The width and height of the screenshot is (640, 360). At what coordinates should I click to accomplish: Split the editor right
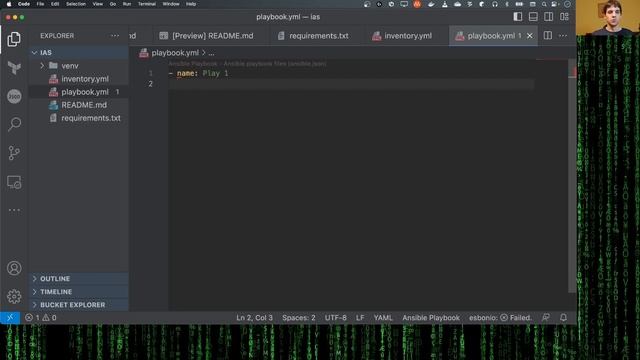tap(548, 36)
